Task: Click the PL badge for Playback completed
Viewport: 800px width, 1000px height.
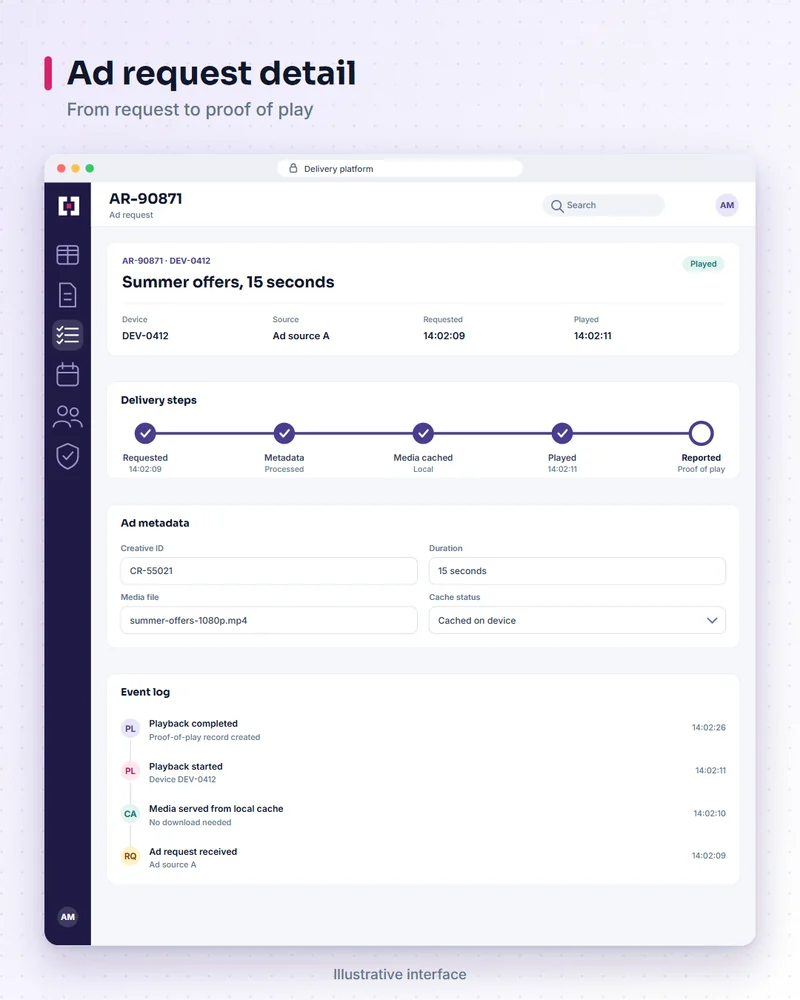Action: 130,728
